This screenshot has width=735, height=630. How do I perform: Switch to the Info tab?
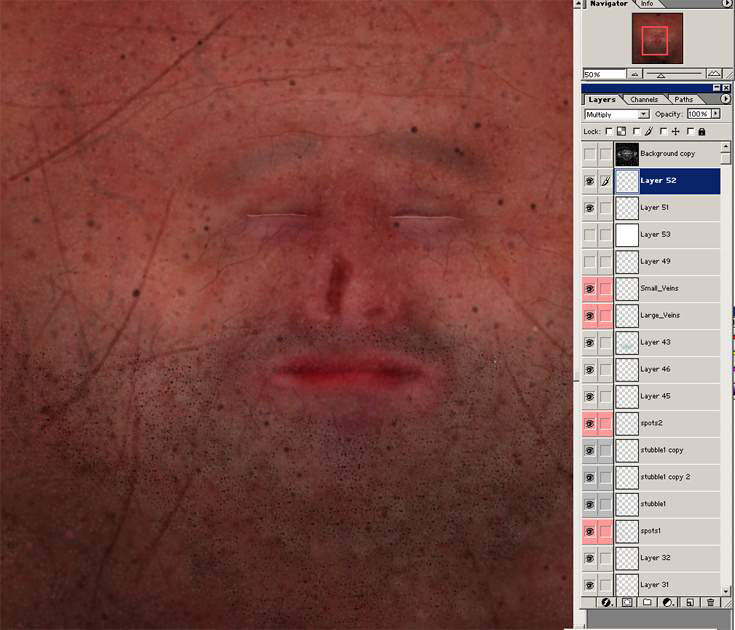pos(649,4)
